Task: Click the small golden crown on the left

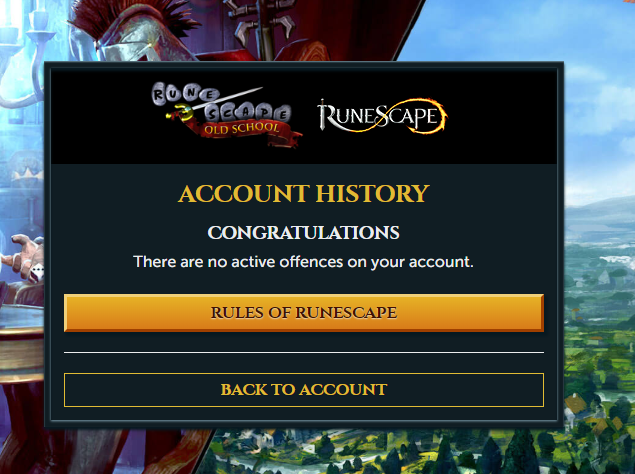Action: point(28,174)
